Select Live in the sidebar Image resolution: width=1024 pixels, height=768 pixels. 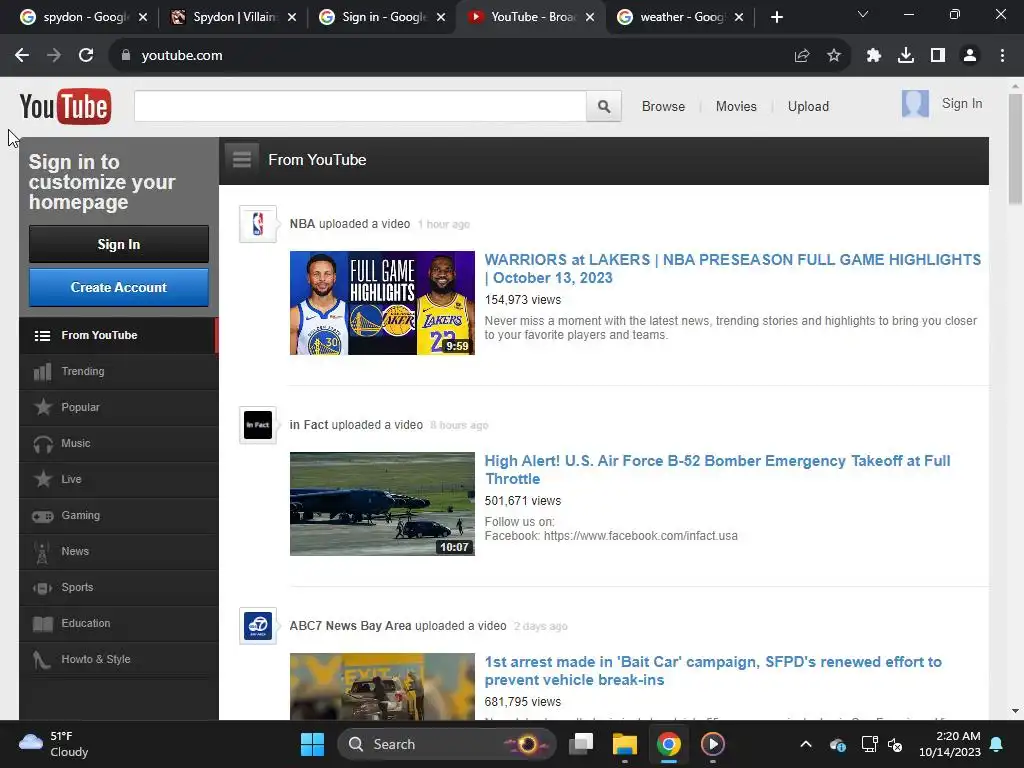coord(119,479)
